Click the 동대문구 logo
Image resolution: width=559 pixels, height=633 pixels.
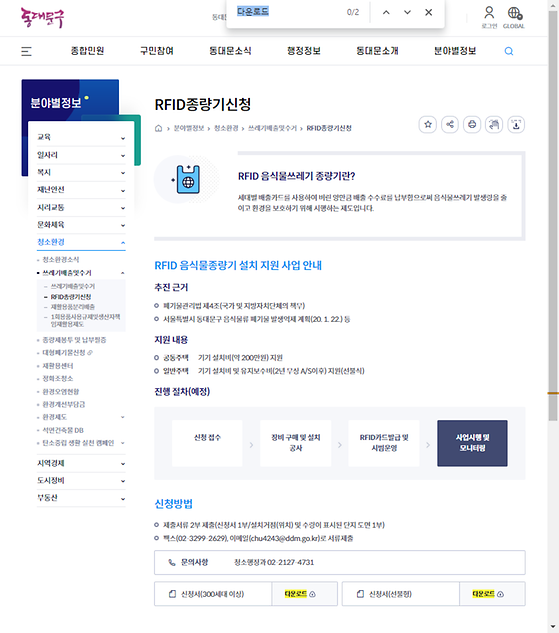pyautogui.click(x=42, y=18)
